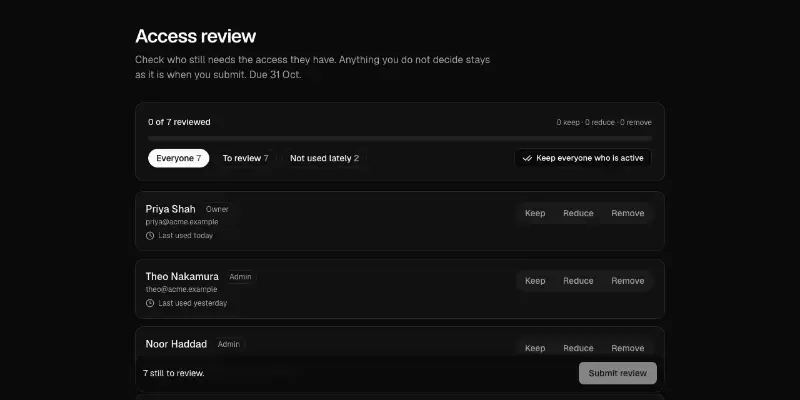
Task: Click the name Noor Haddad
Action: (x=176, y=344)
